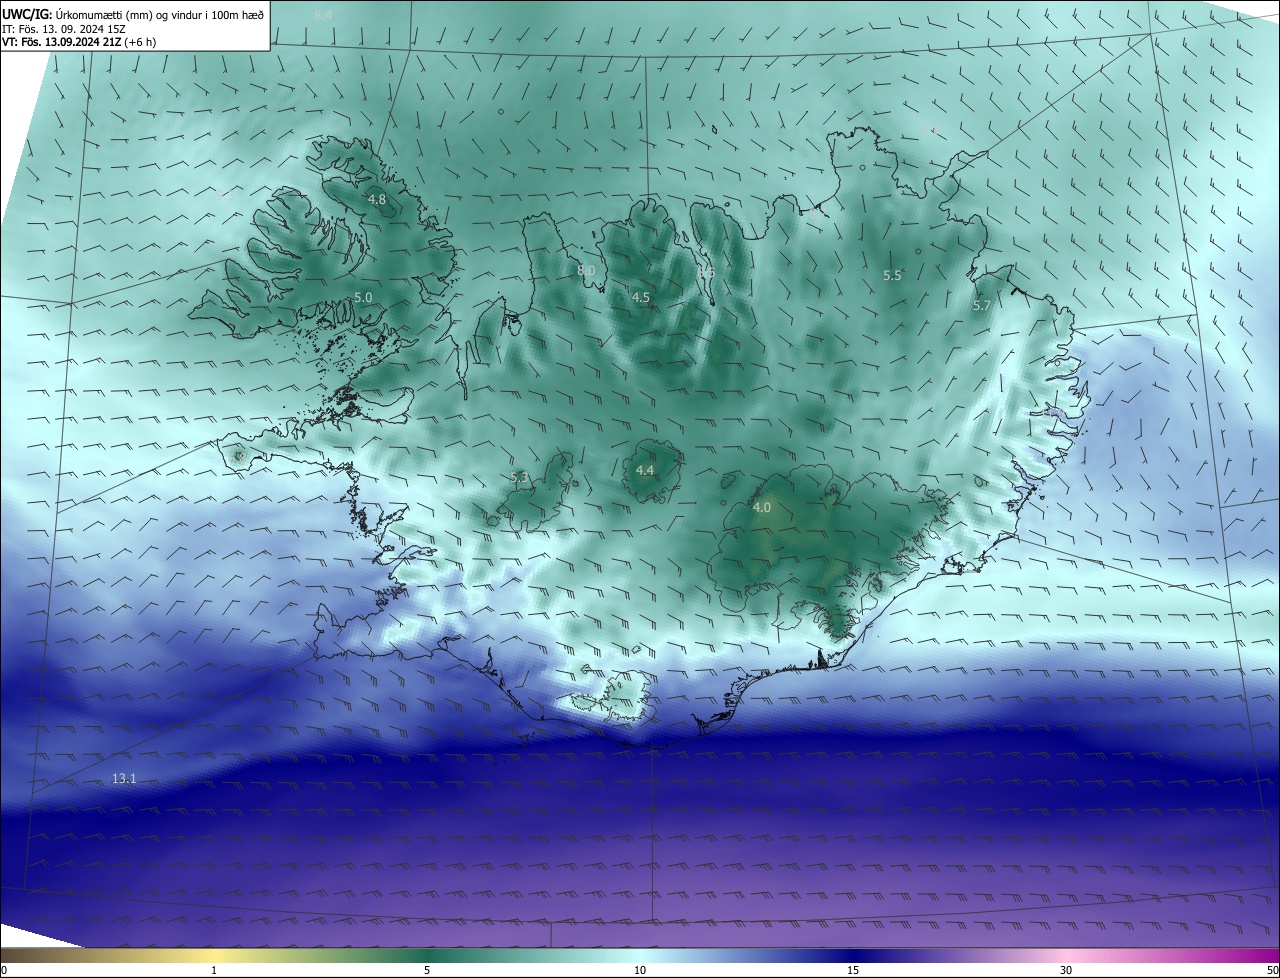The width and height of the screenshot is (1280, 978).
Task: Click the initial time line 'IT: Fös. 13. 09. 2024 15Z'
Action: click(62, 29)
